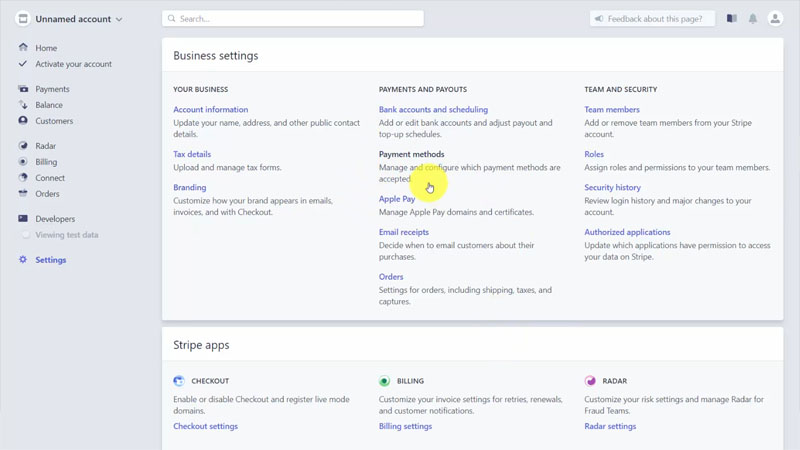This screenshot has height=450, width=800.
Task: Click the Search input field
Action: tap(293, 19)
